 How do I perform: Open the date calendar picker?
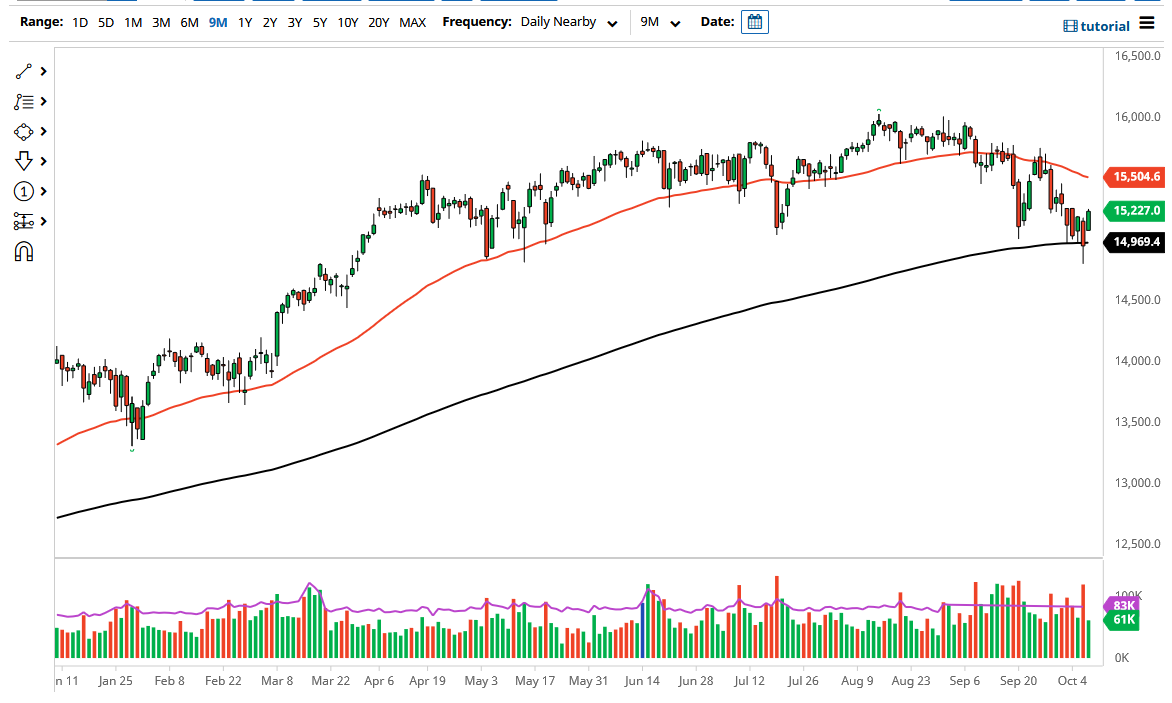coord(755,21)
